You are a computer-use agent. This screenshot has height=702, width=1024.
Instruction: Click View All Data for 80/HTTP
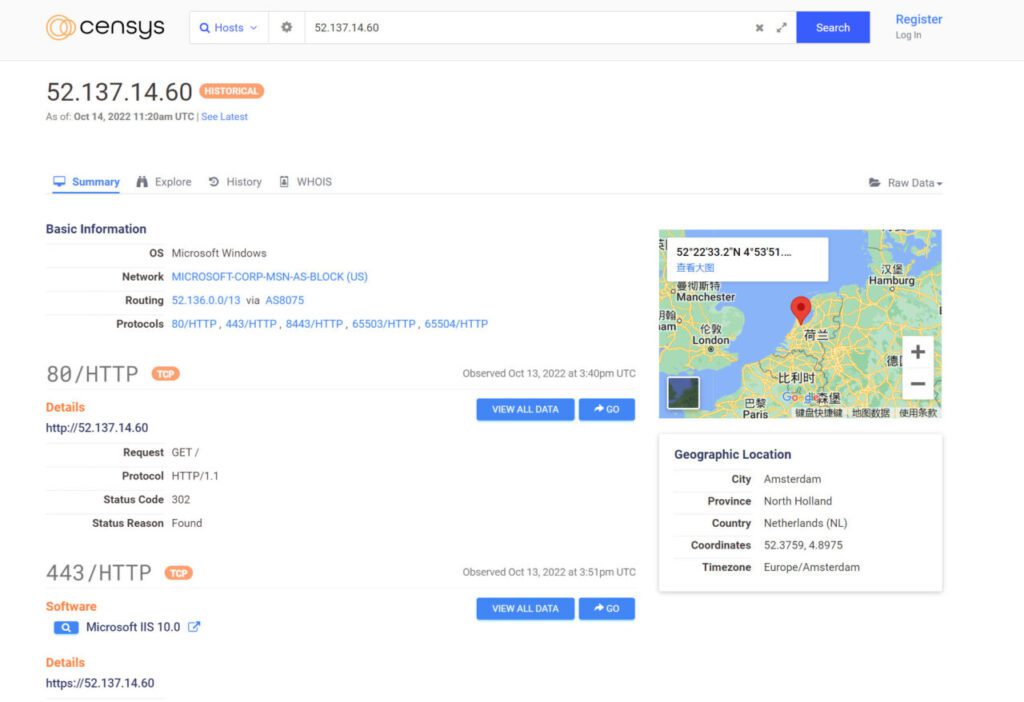click(x=525, y=409)
